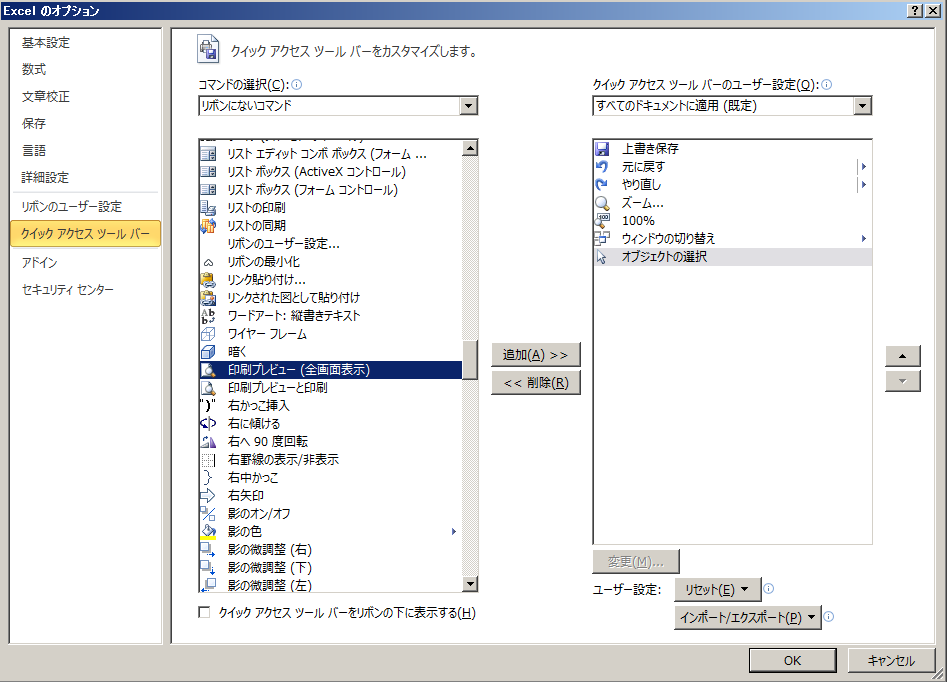Click the info icon beside リセット
947x682 pixels.
tap(769, 588)
